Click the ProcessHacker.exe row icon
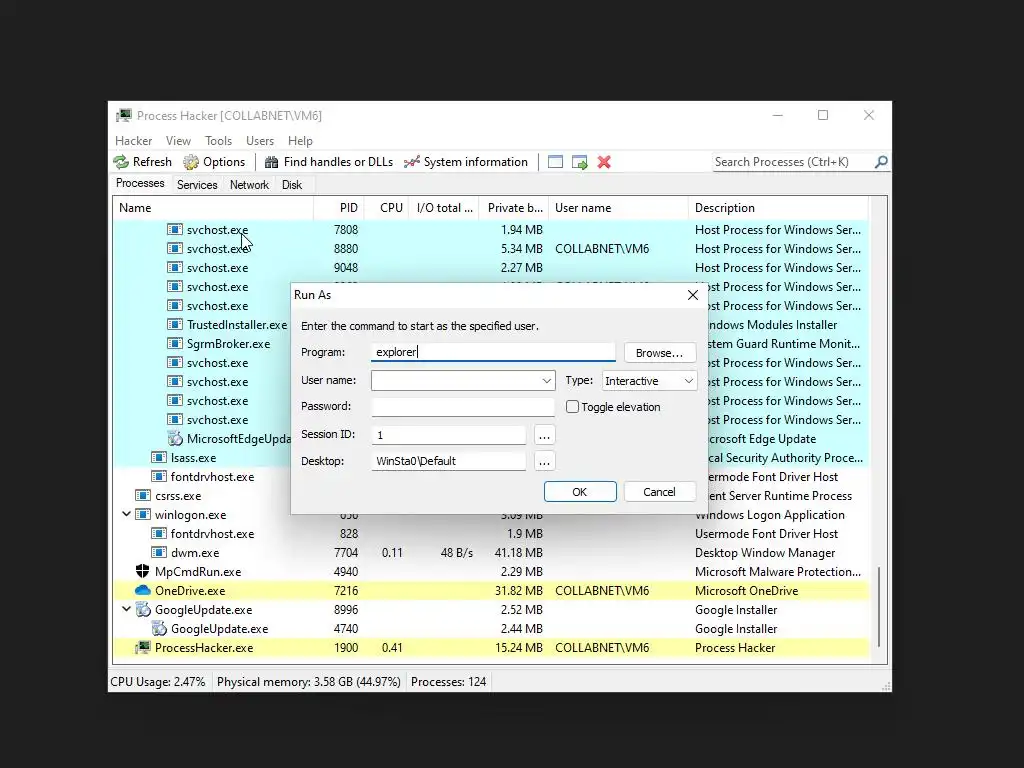Screen dimensions: 1024x768 coord(142,648)
